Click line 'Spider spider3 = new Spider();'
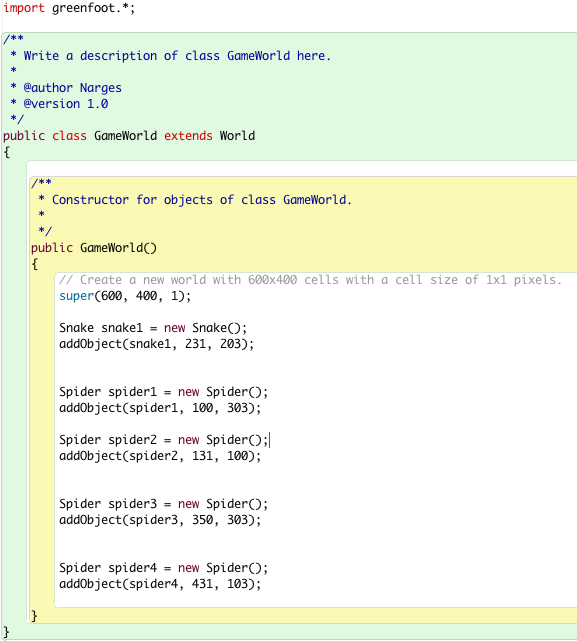The width and height of the screenshot is (577, 641). click(164, 504)
